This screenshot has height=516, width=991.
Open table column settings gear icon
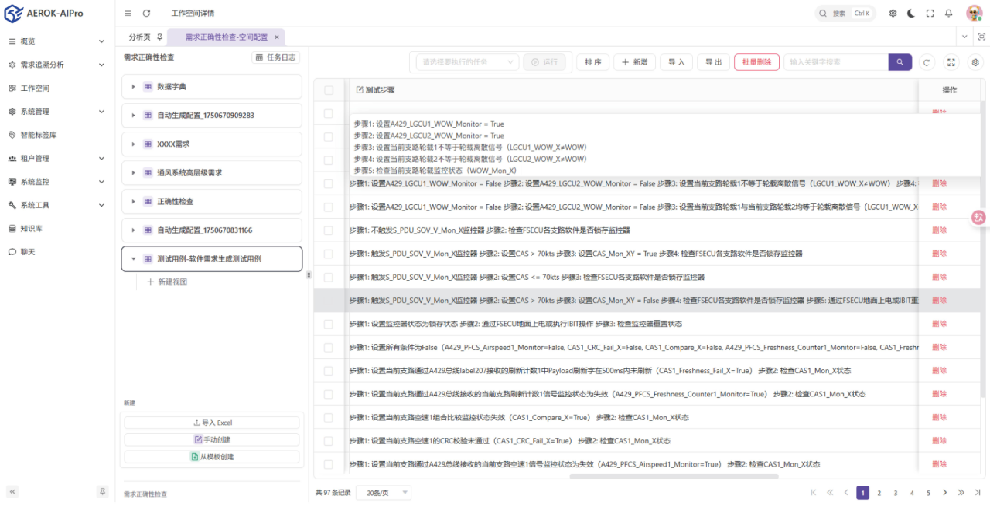click(975, 62)
